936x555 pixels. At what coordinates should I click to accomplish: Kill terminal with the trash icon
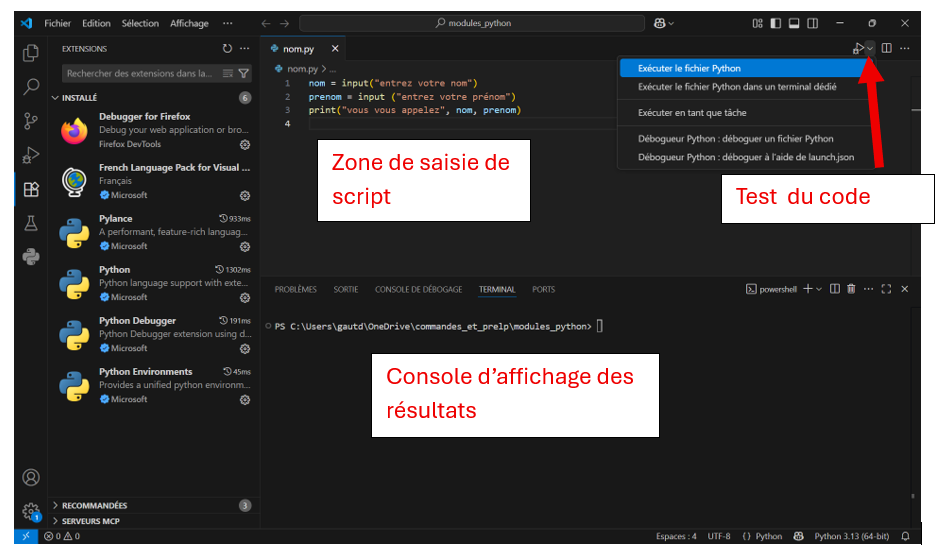click(x=851, y=289)
